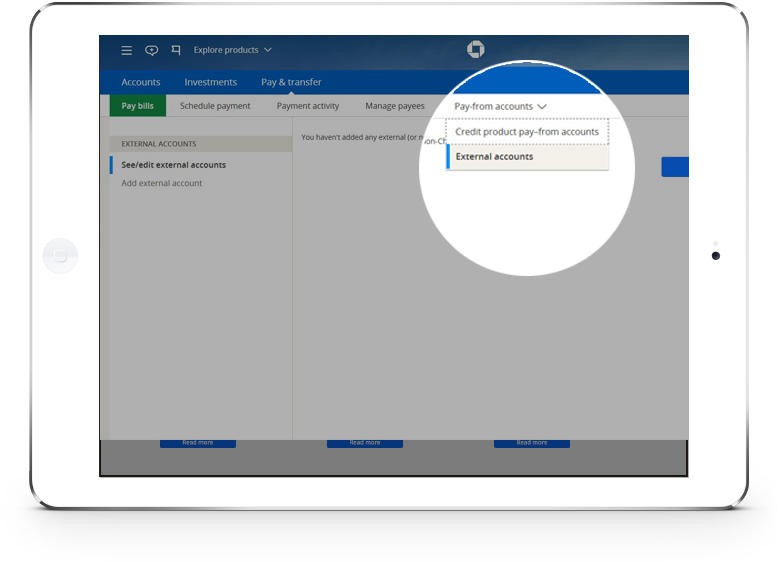Switch to the Accounts tab
Viewport: 782px width, 570px height.
click(141, 82)
